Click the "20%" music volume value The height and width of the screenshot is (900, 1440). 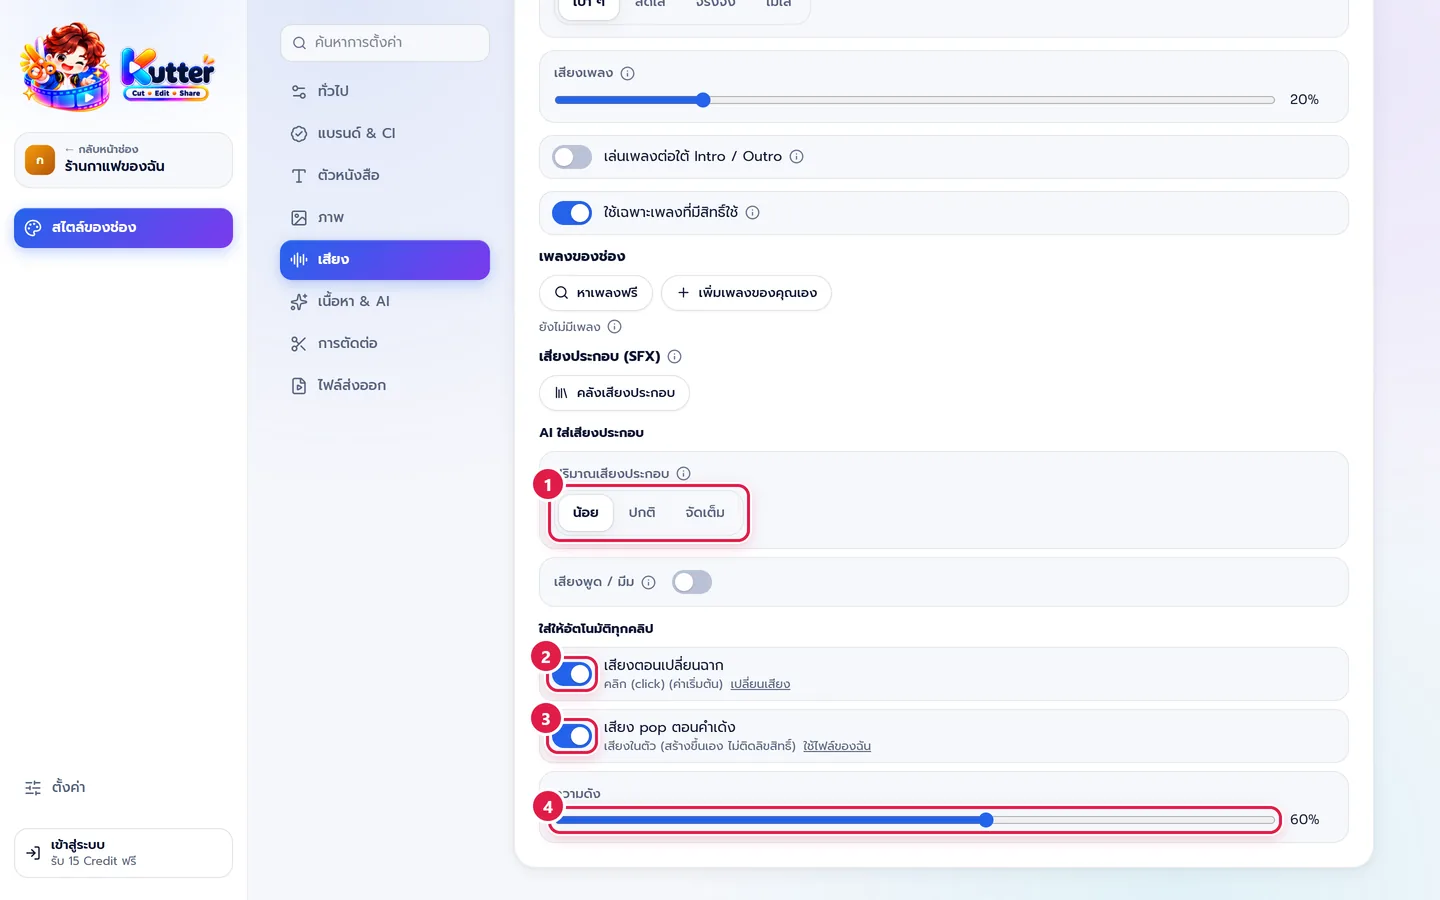click(1304, 100)
